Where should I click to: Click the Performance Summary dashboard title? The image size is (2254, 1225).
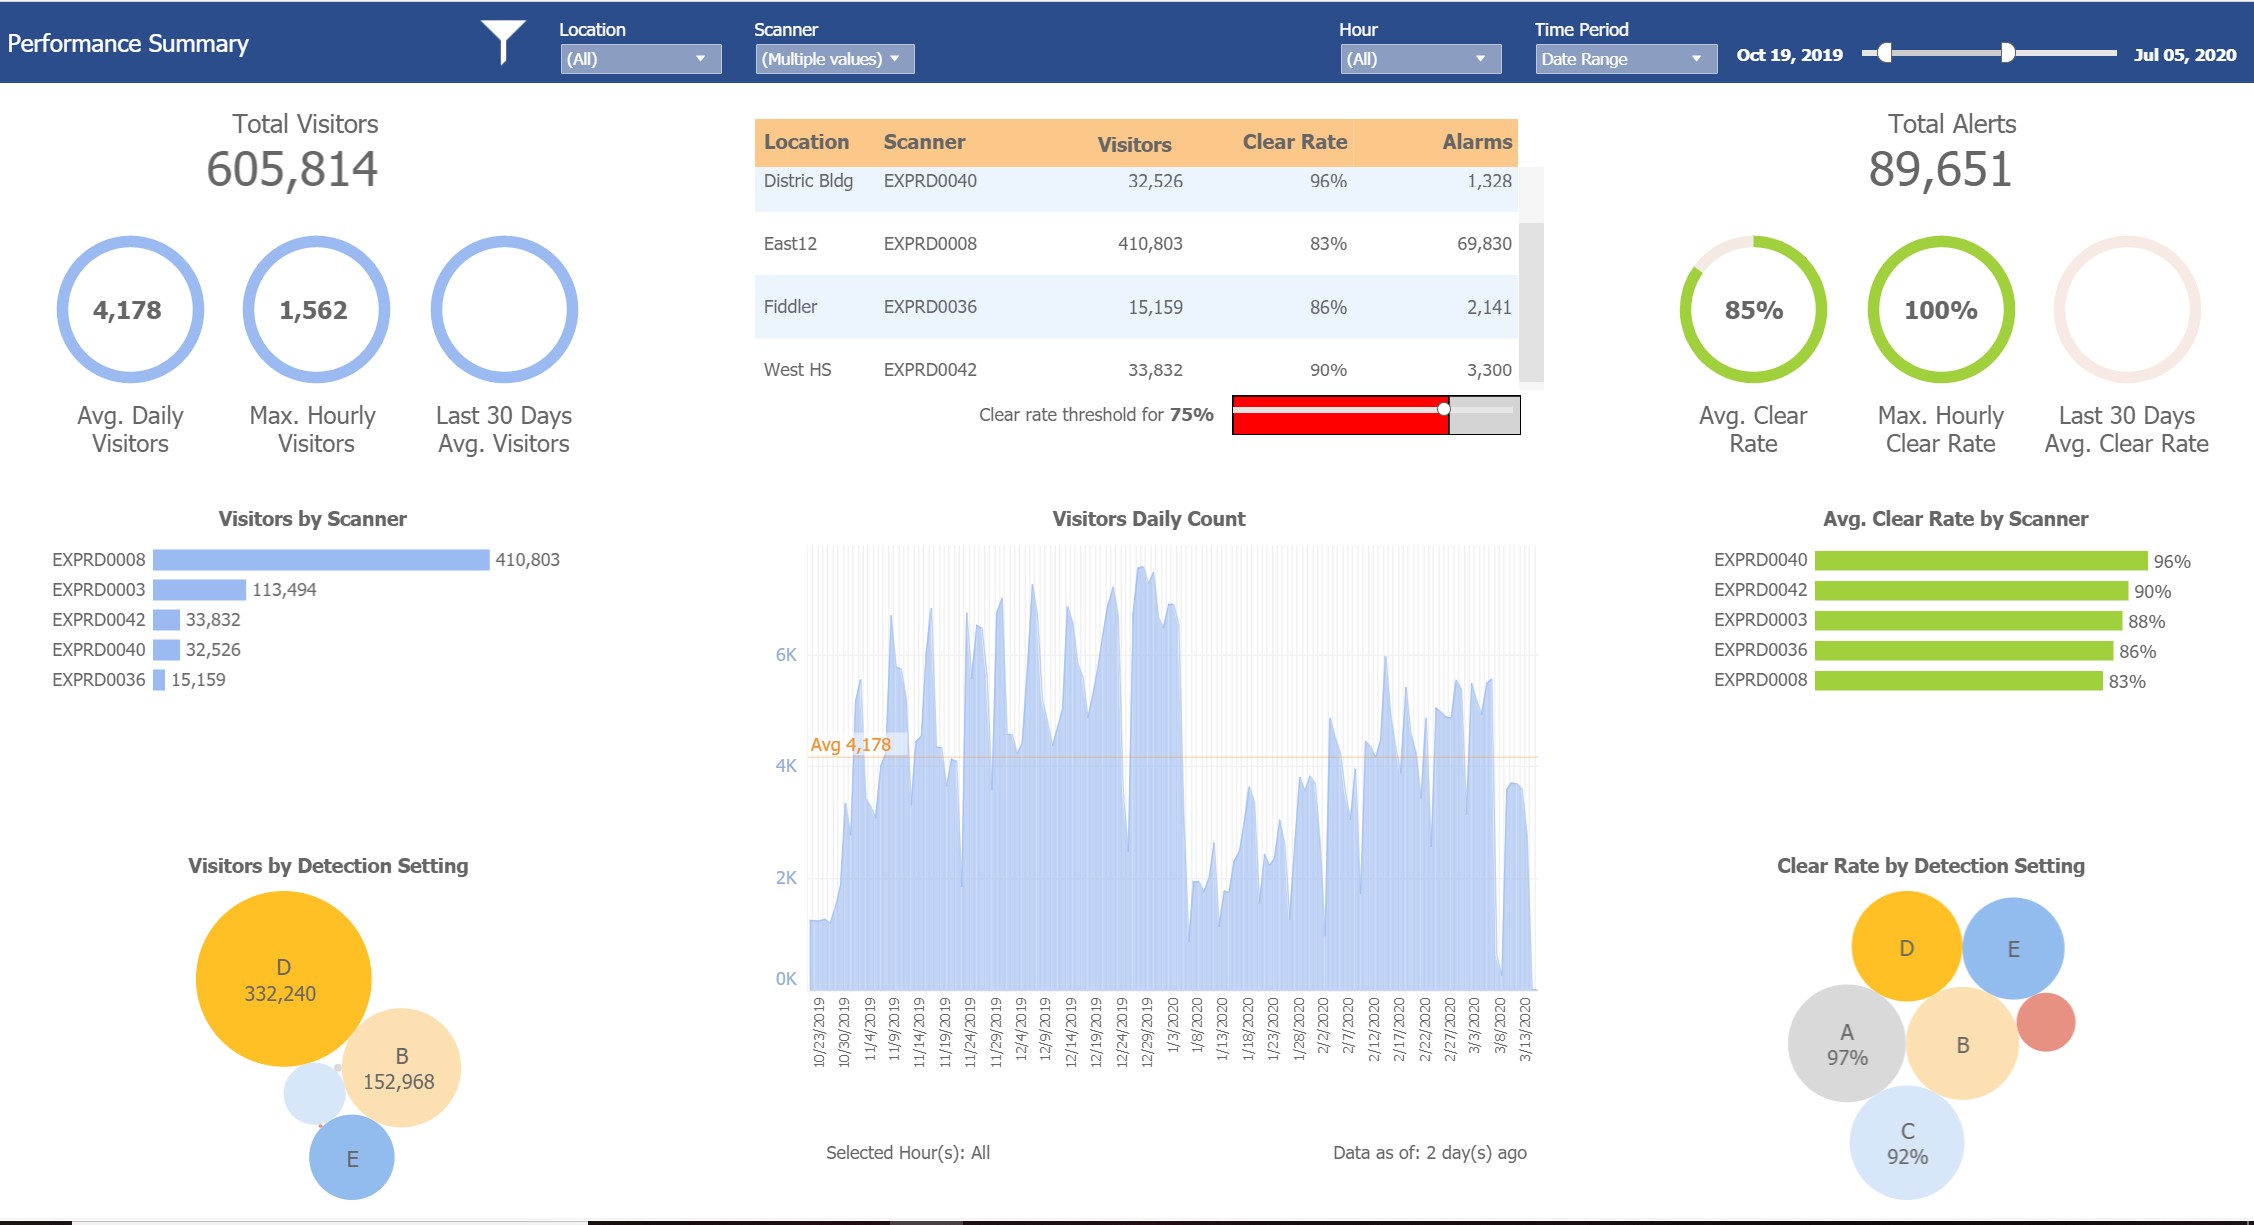128,44
